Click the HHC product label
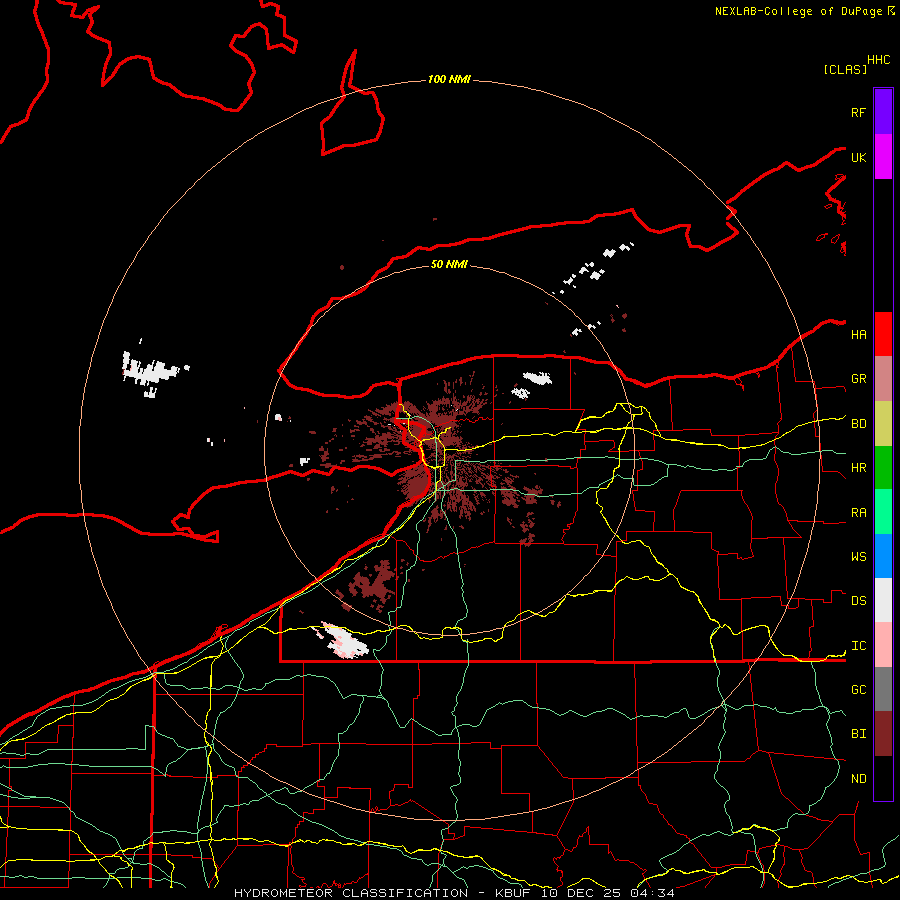Screen dimensions: 900x900 (x=878, y=60)
